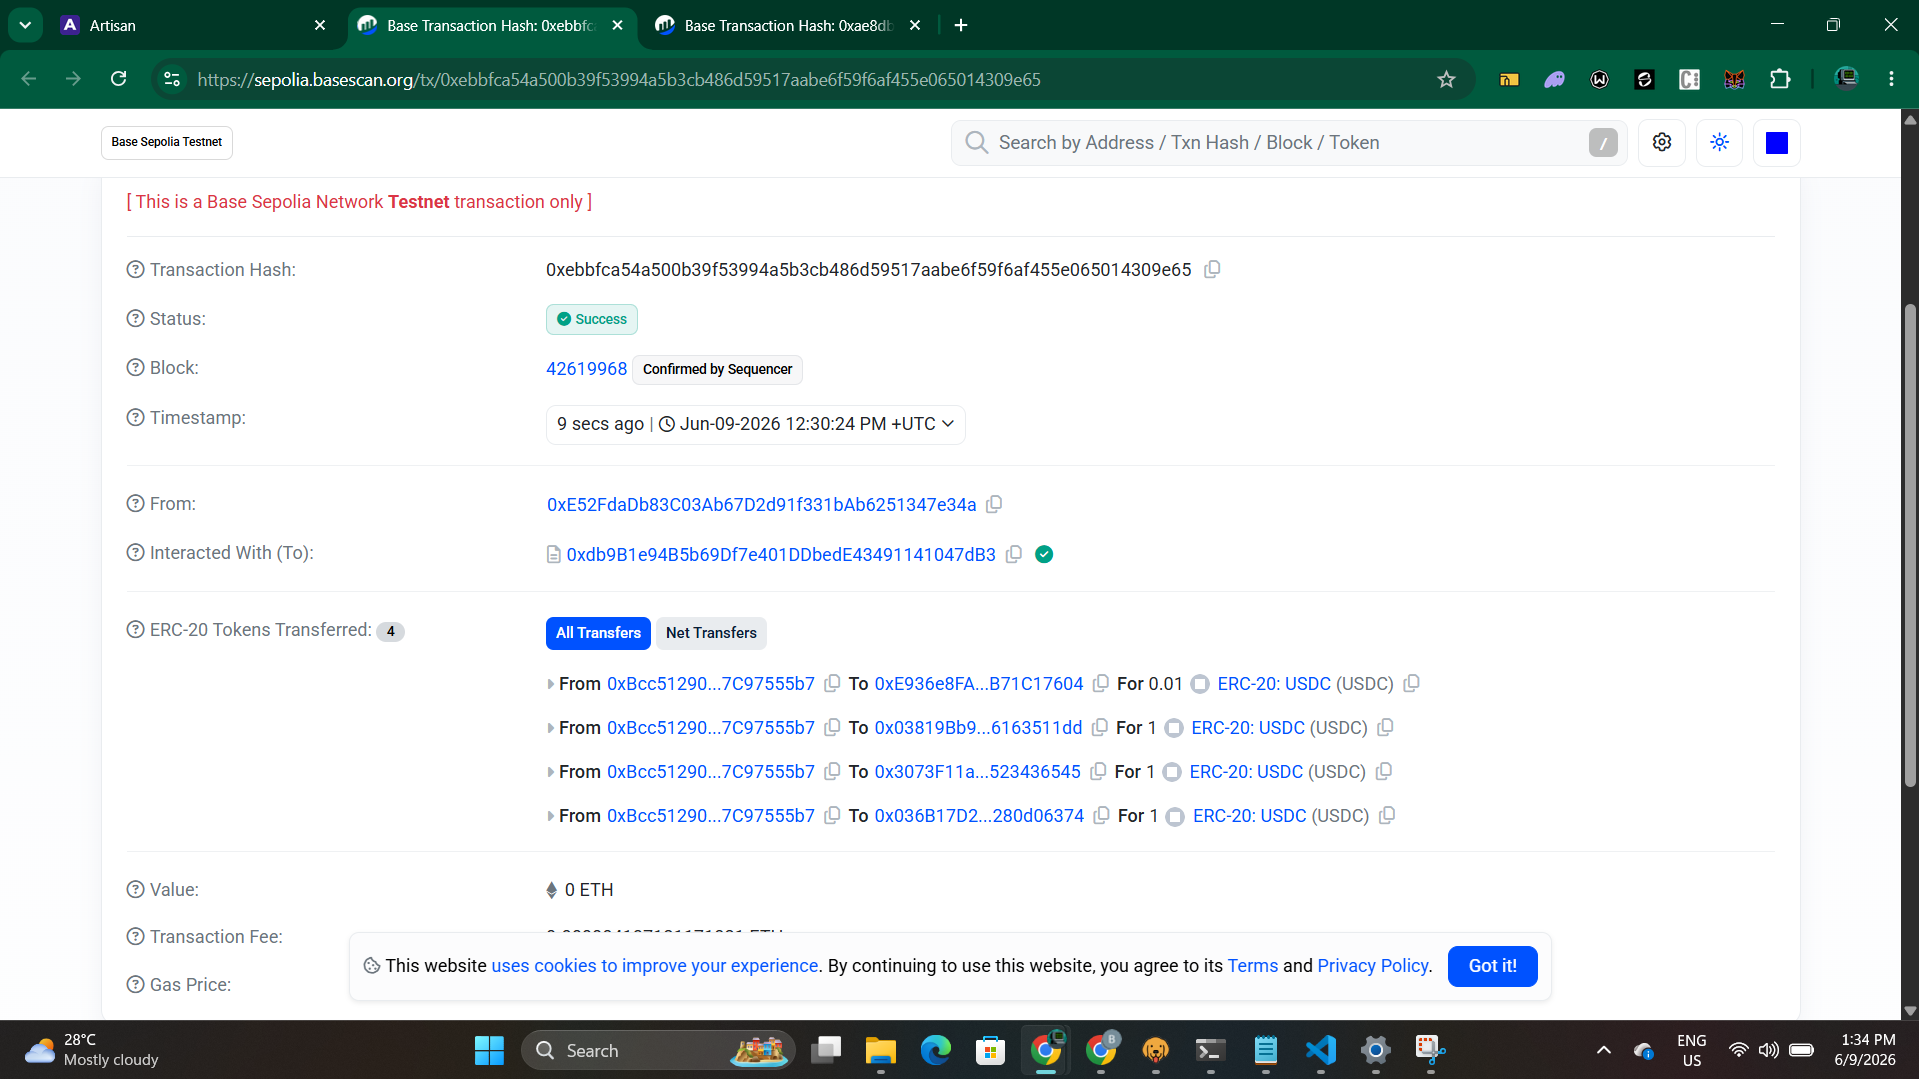This screenshot has width=1919, height=1079.
Task: Click the Confirmed by Sequencer badge
Action: pyautogui.click(x=717, y=369)
